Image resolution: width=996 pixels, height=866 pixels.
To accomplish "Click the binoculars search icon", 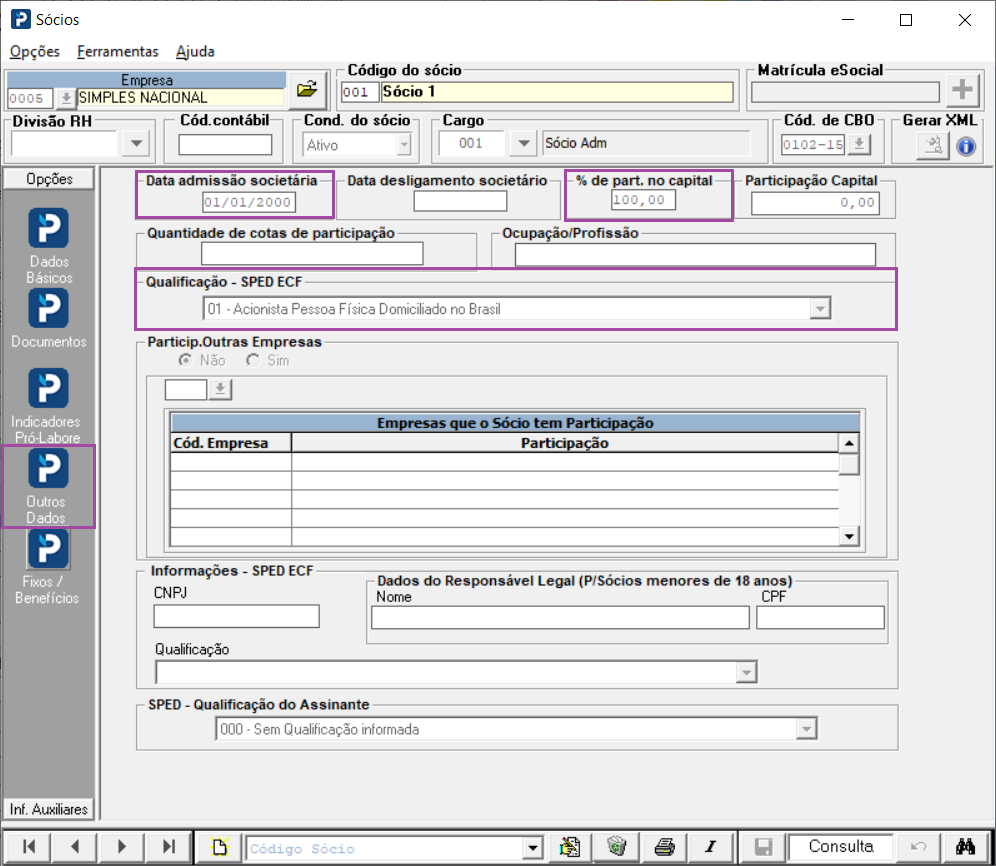I will tap(965, 847).
